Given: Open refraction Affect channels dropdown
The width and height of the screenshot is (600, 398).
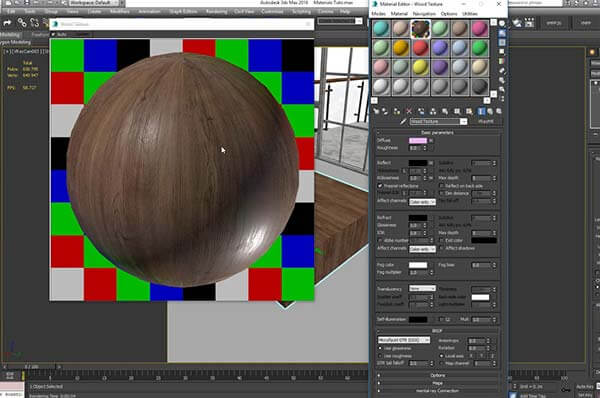Looking at the screenshot, I should point(422,249).
